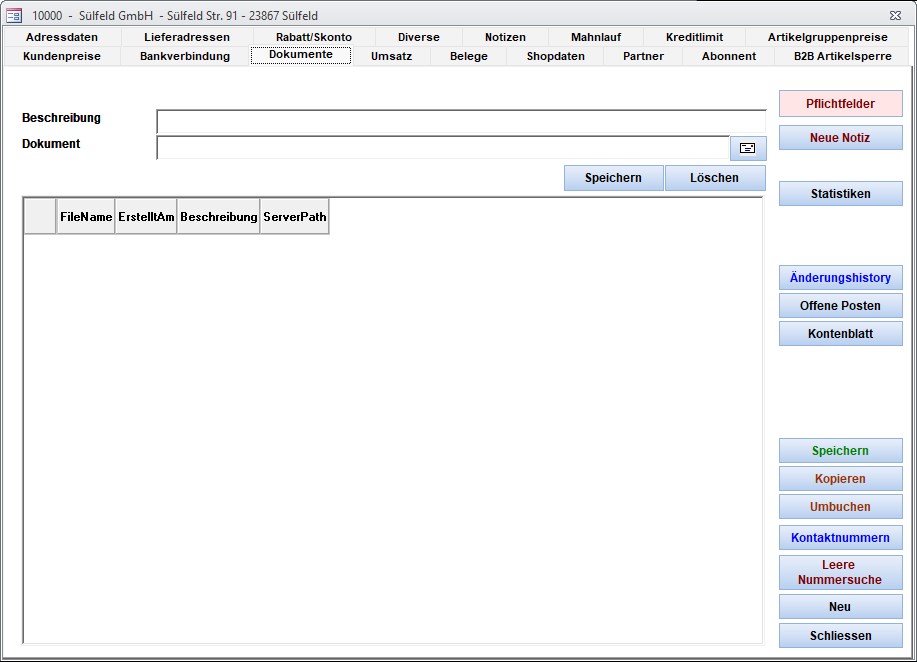Click the browse icon beside Dokument field
917x662 pixels.
[x=747, y=148]
